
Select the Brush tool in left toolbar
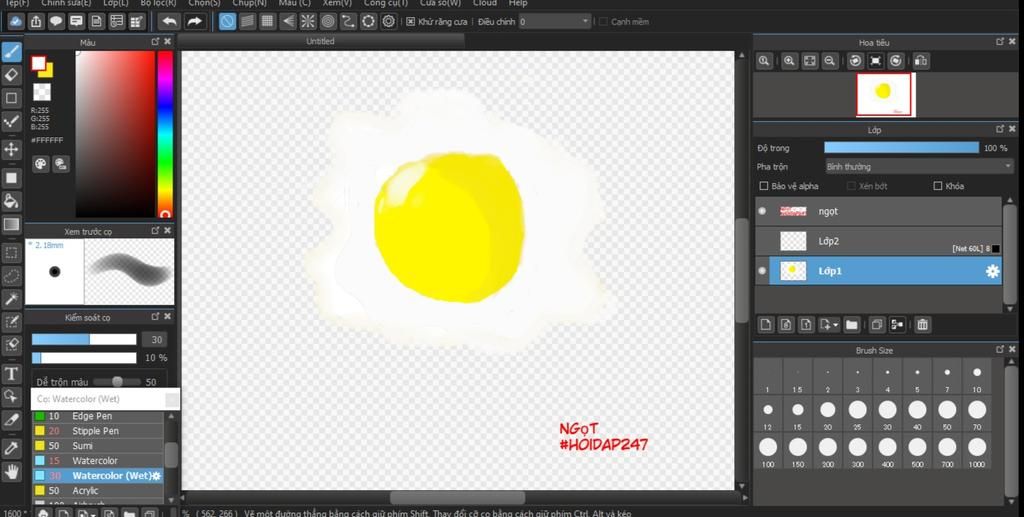tap(11, 52)
